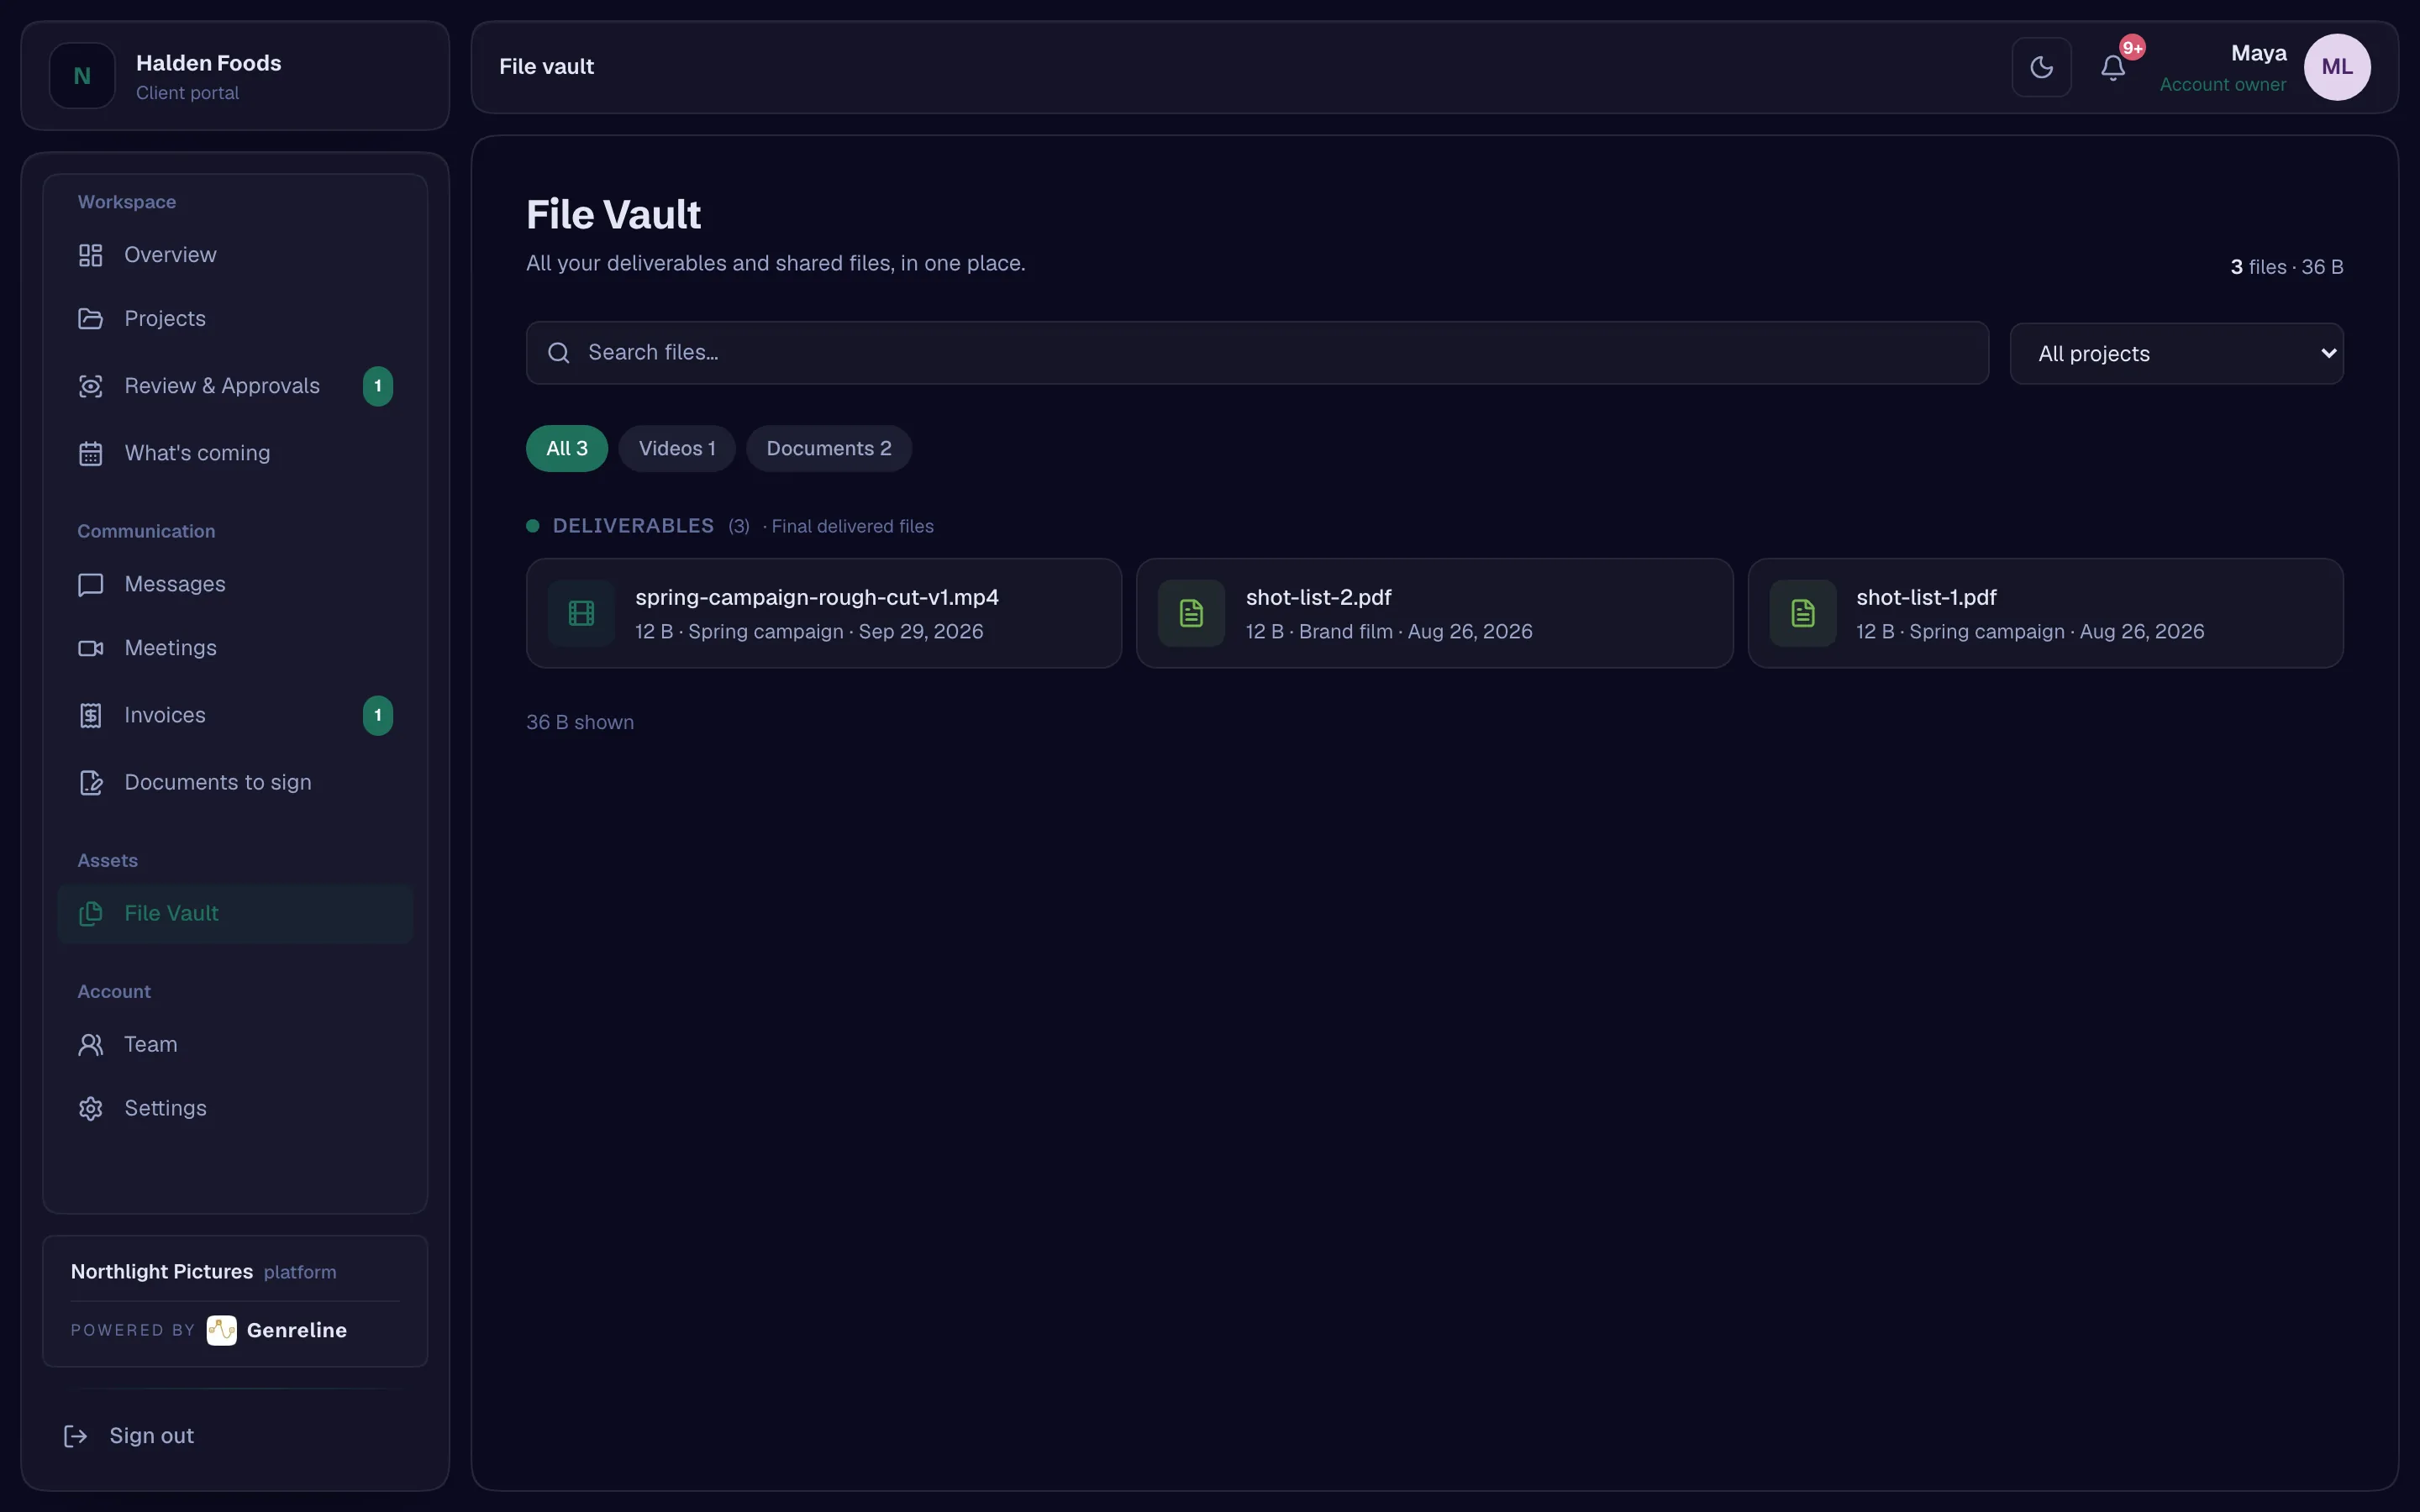Click the Projects folder icon

pos(91,319)
